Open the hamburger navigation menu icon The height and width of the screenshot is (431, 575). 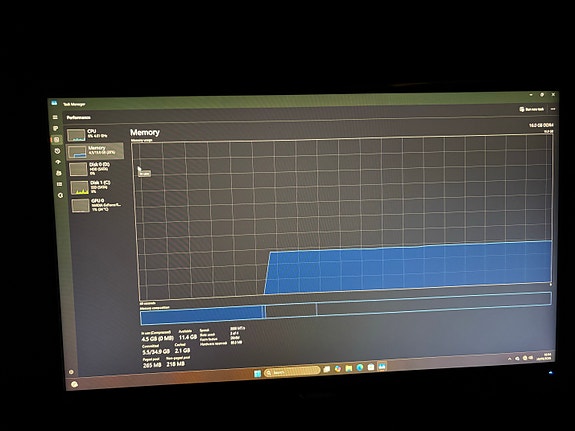[x=55, y=117]
